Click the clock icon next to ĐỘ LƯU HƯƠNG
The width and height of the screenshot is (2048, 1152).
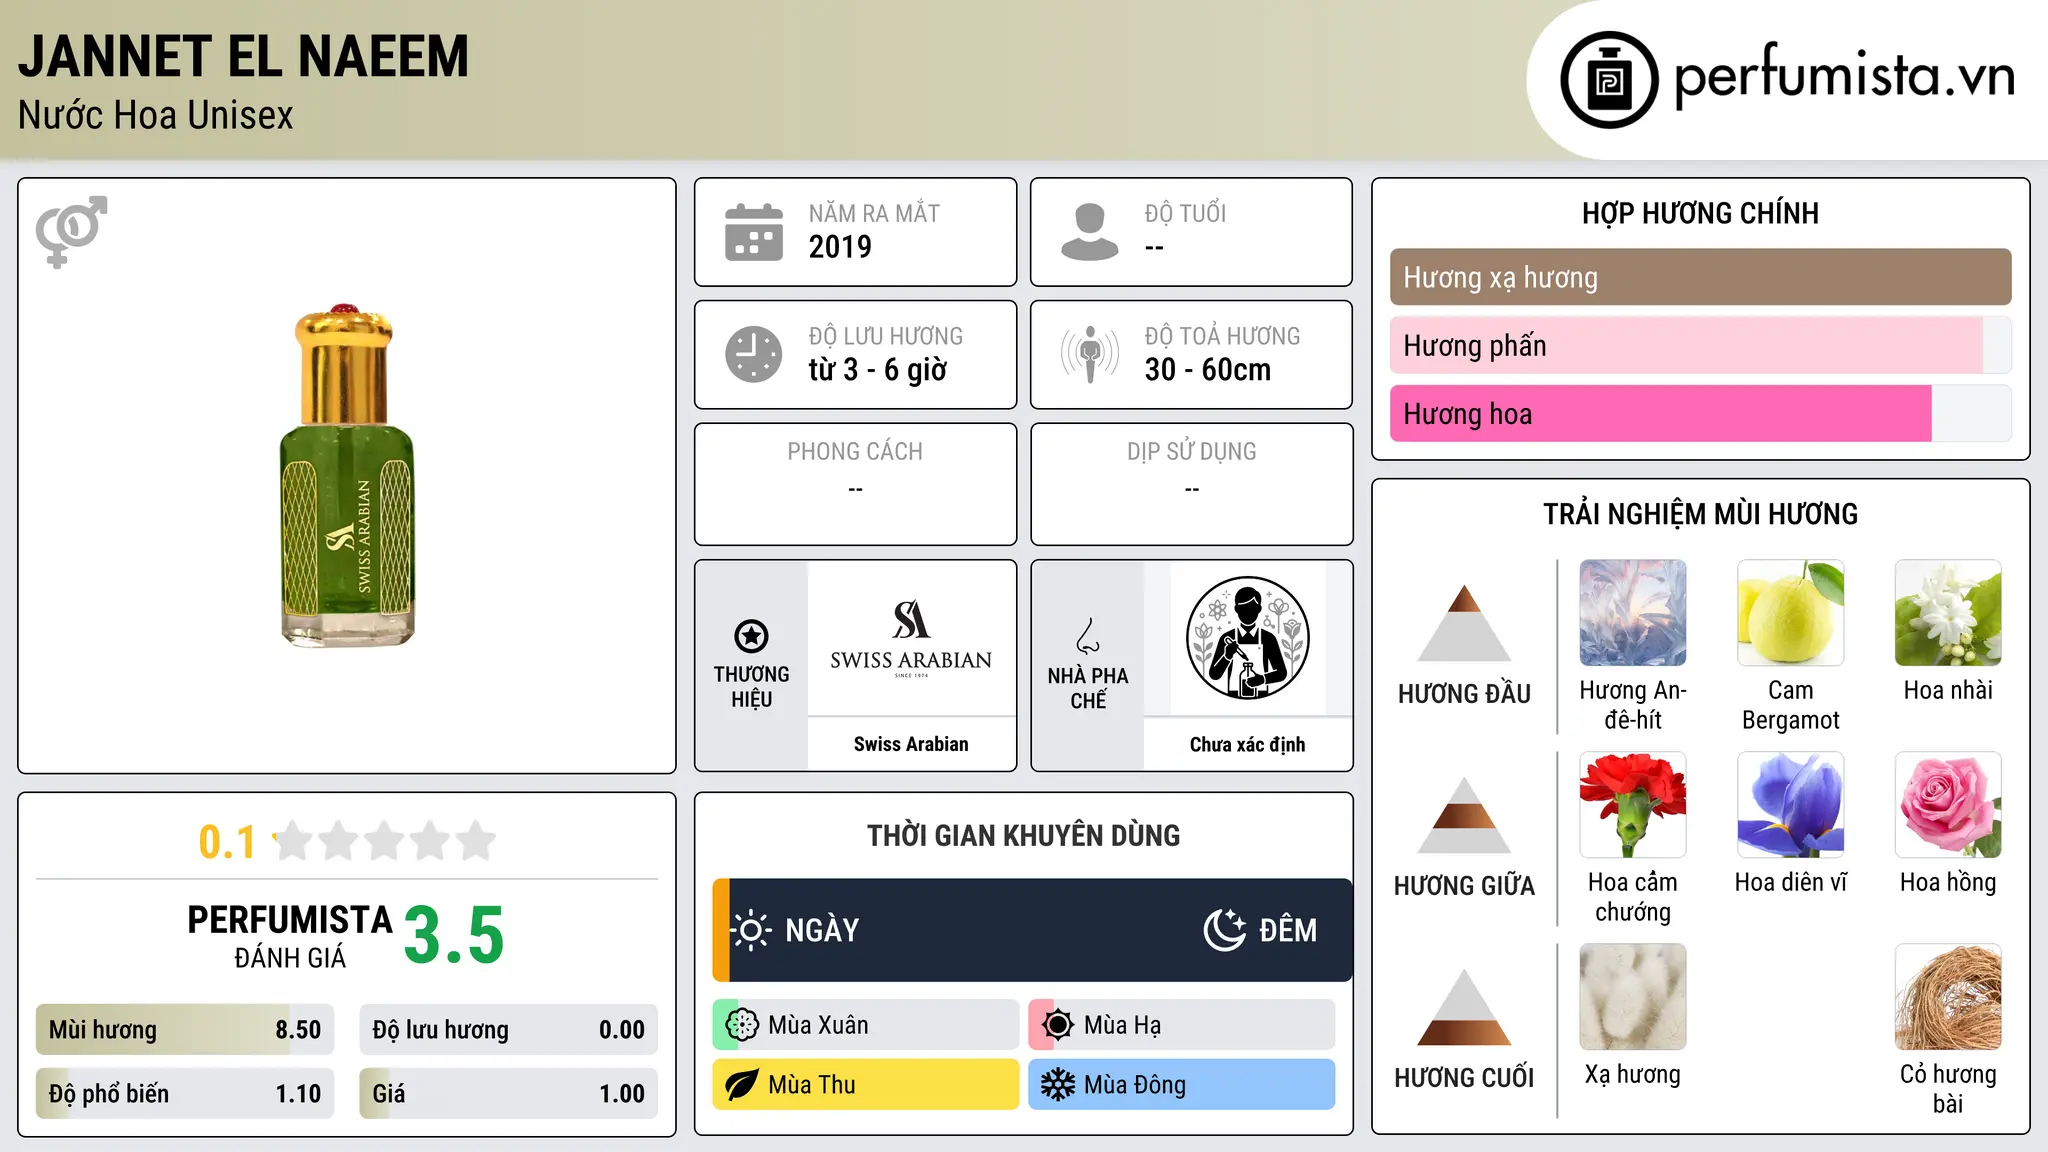pyautogui.click(x=754, y=354)
